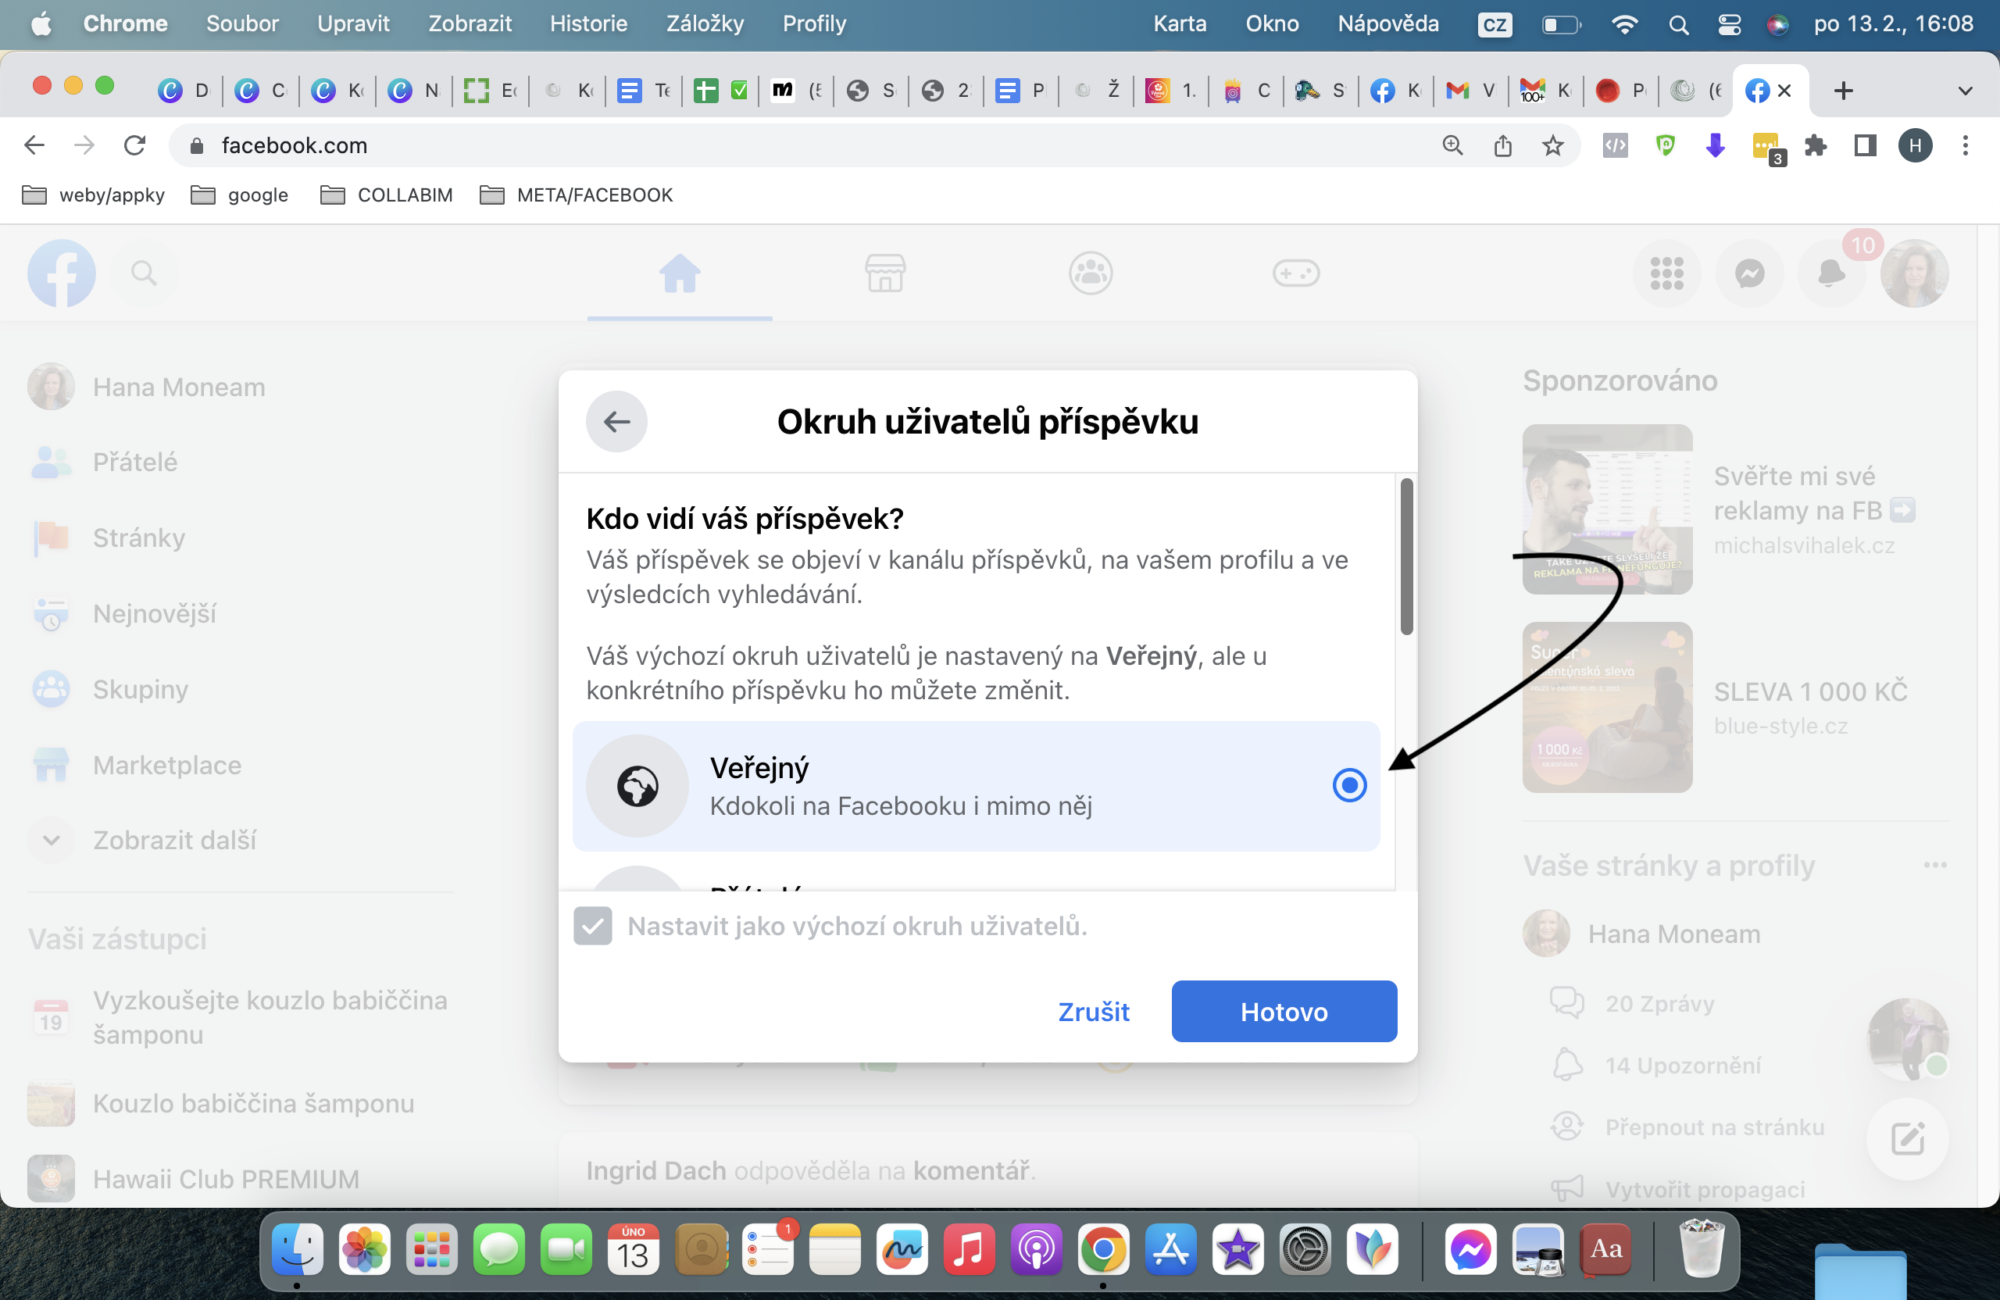
Task: Open Messenger app from the Dock
Action: [x=1471, y=1250]
